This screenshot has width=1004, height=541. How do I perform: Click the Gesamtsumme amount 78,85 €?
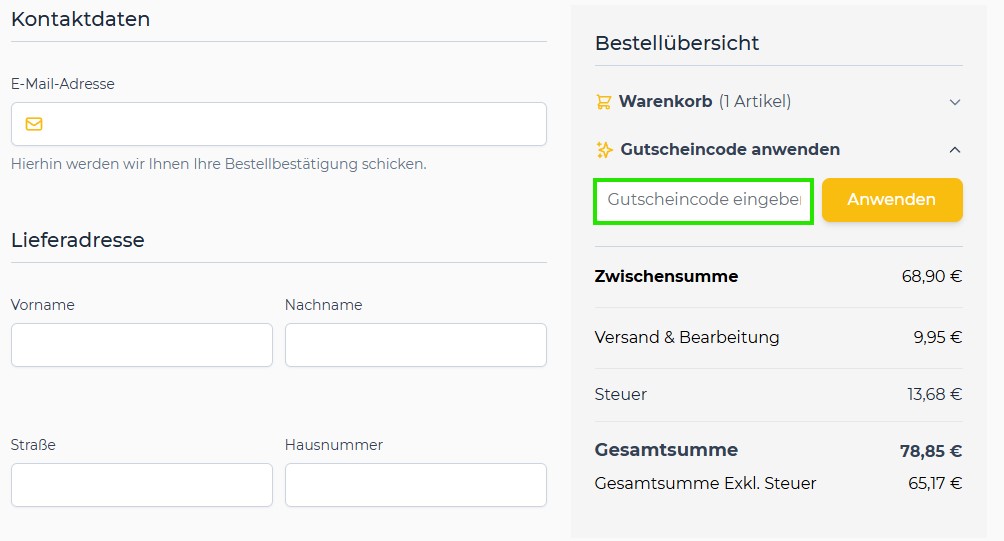[x=930, y=451]
